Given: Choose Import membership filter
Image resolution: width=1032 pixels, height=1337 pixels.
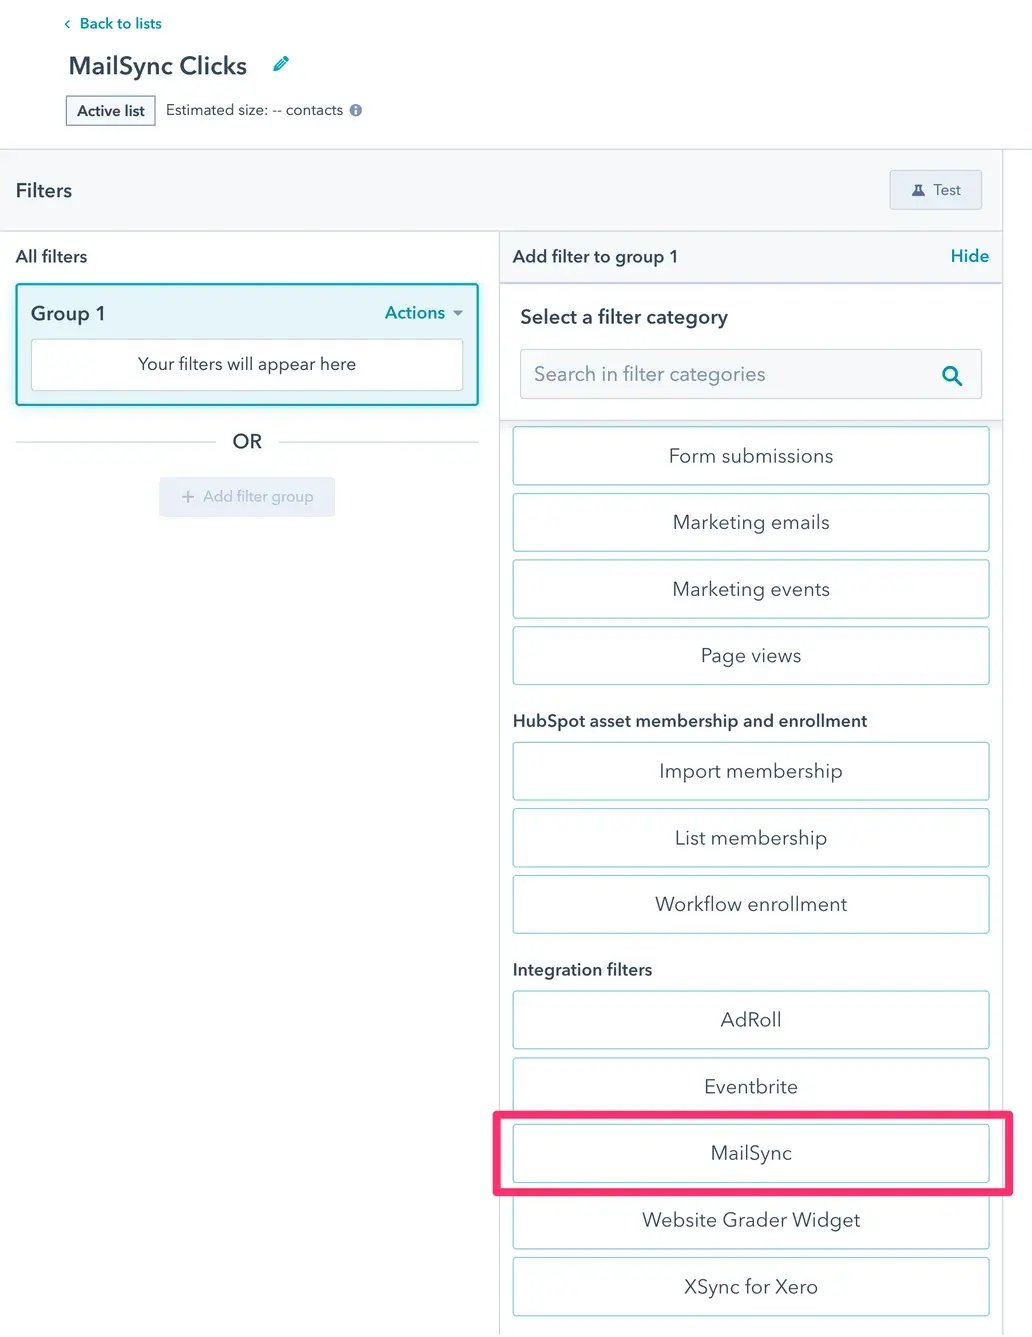Looking at the screenshot, I should (751, 771).
